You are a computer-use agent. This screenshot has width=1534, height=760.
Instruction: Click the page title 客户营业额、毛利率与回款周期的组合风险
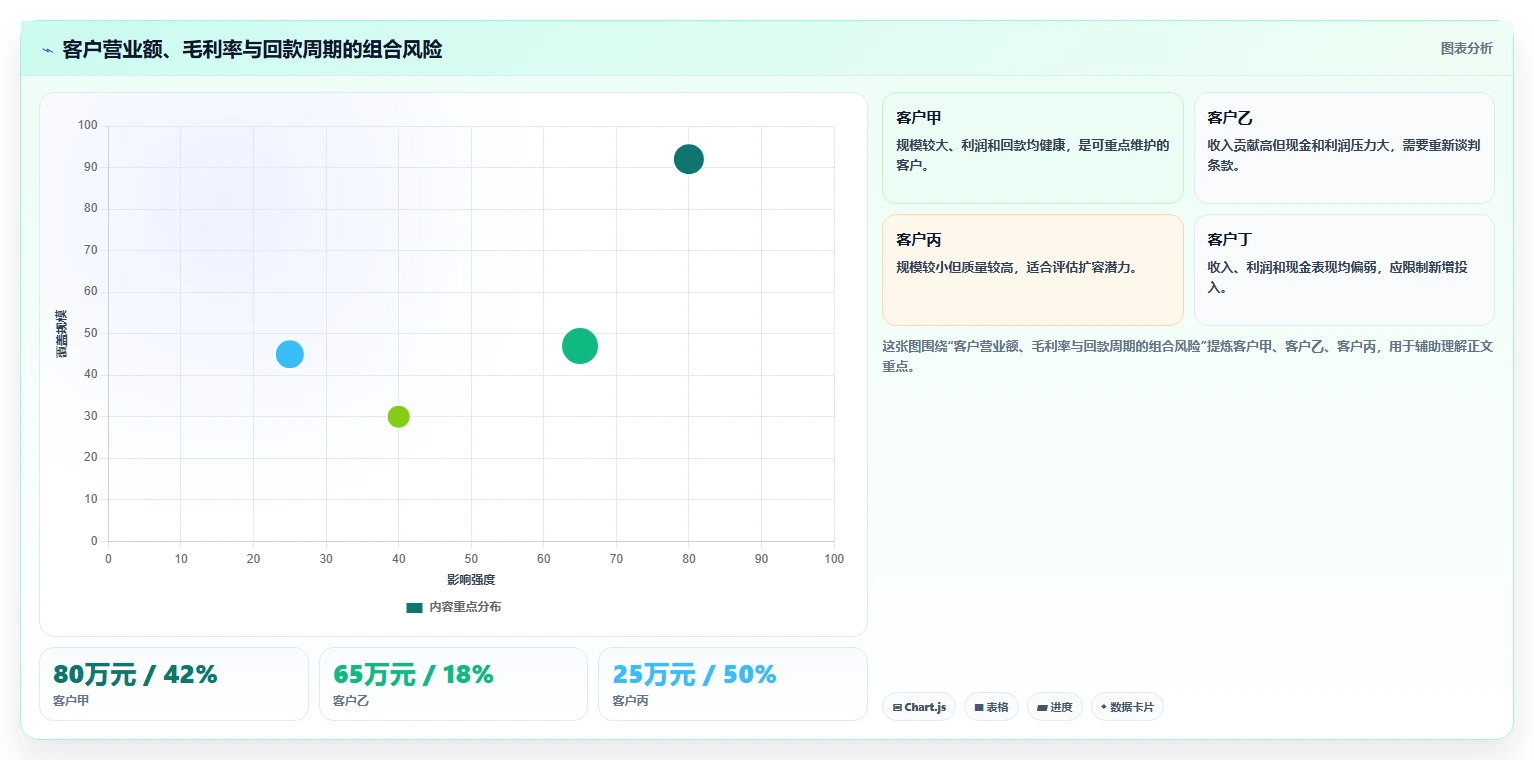tap(252, 49)
